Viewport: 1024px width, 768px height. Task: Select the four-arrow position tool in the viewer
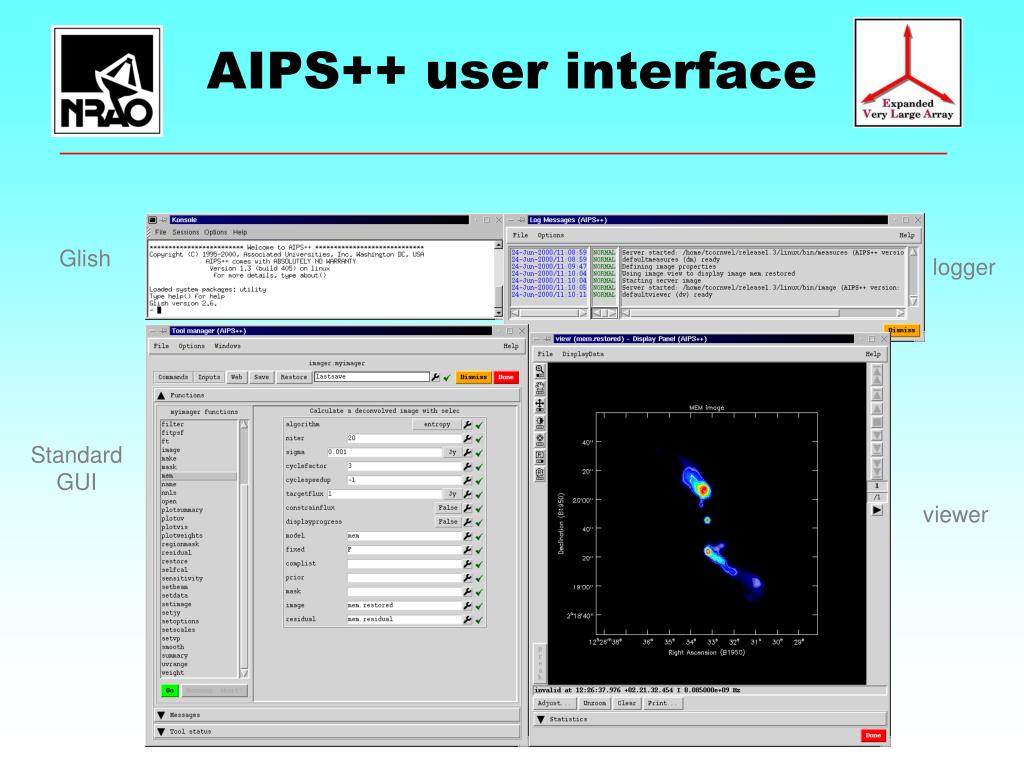click(x=540, y=405)
